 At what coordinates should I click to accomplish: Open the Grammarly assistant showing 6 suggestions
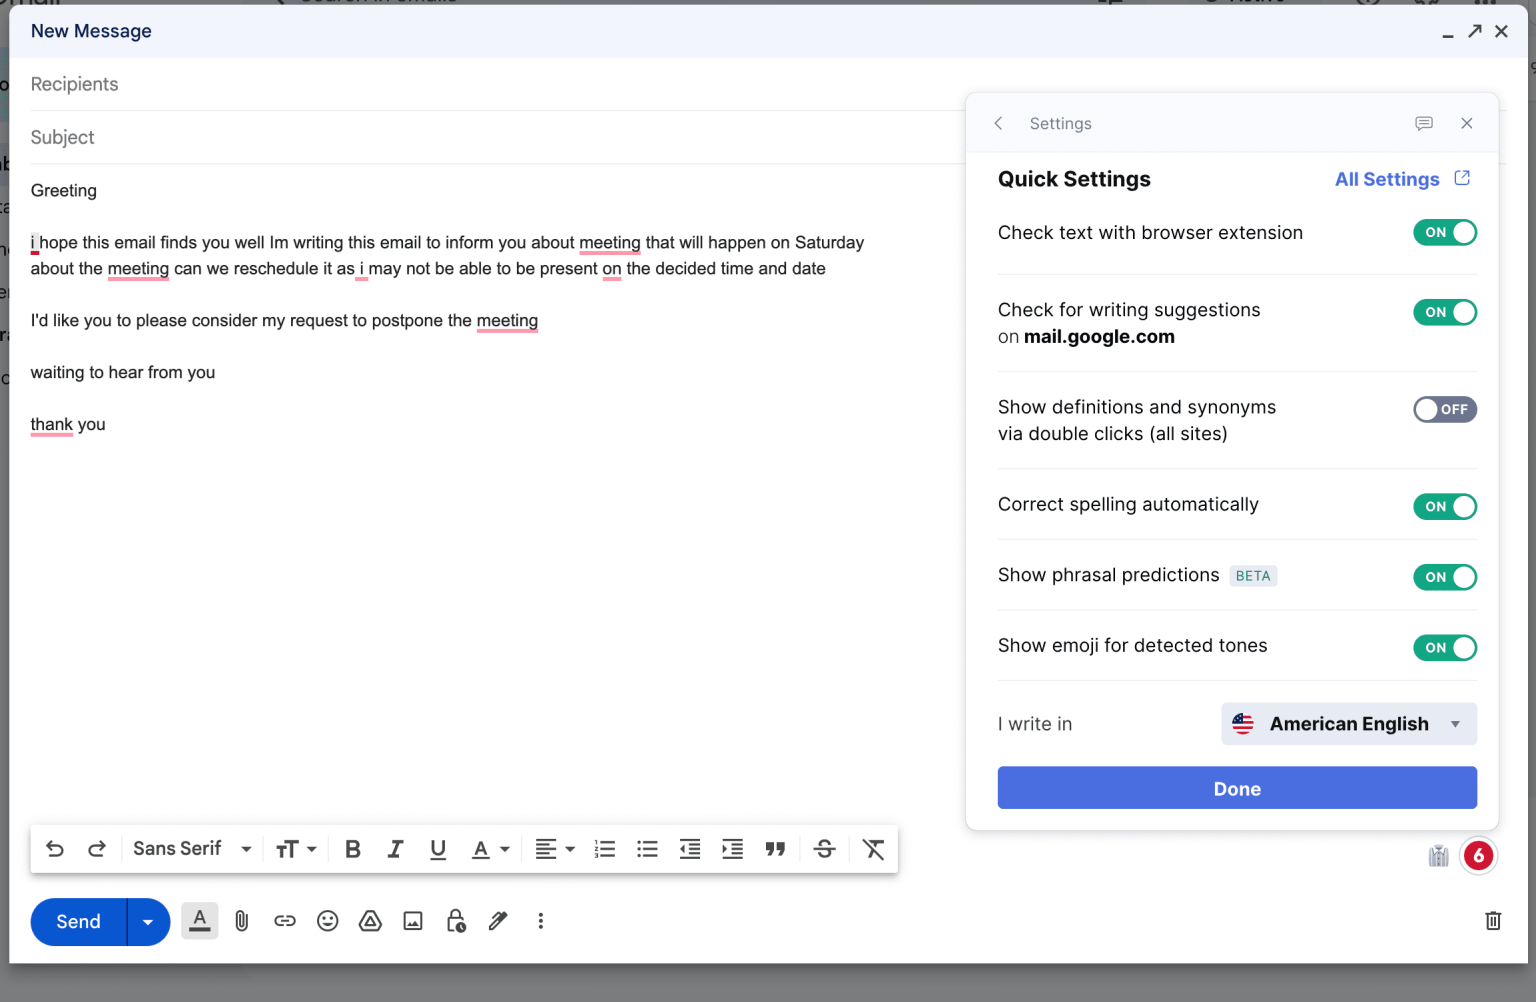click(x=1478, y=855)
